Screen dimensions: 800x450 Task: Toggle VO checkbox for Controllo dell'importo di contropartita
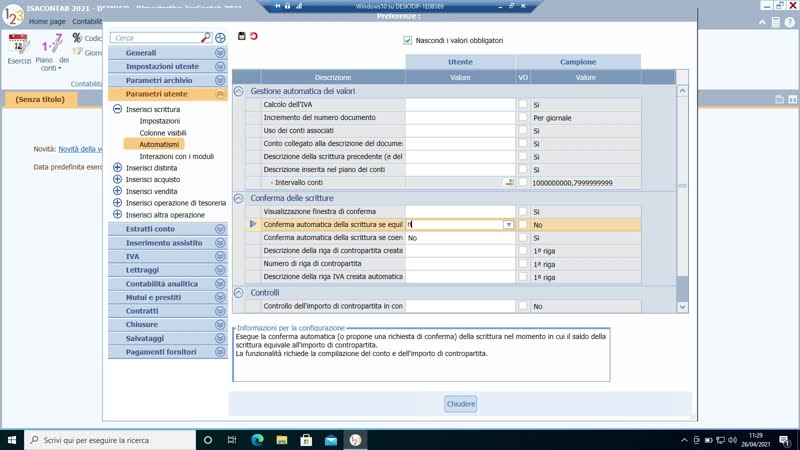tap(522, 306)
